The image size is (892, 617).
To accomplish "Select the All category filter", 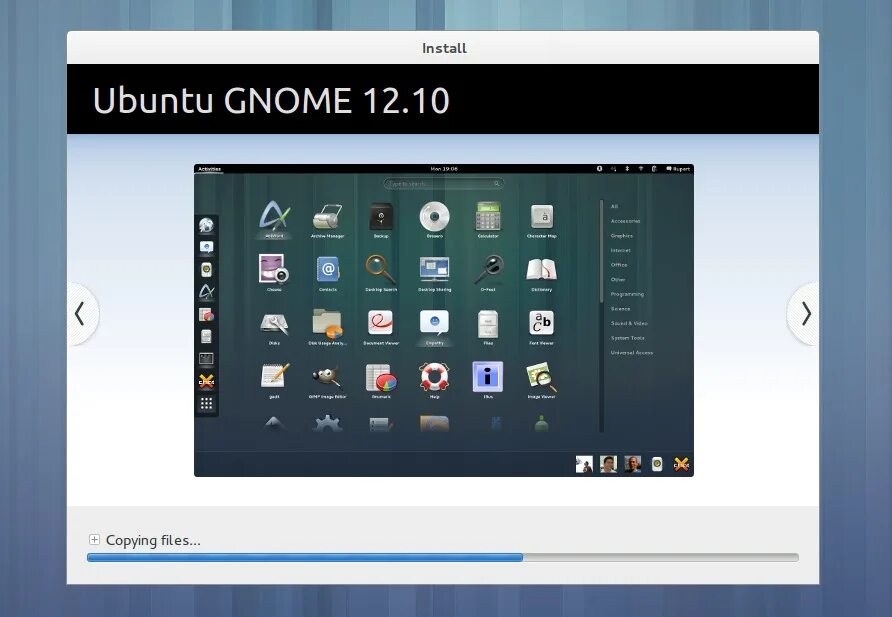I will (614, 206).
